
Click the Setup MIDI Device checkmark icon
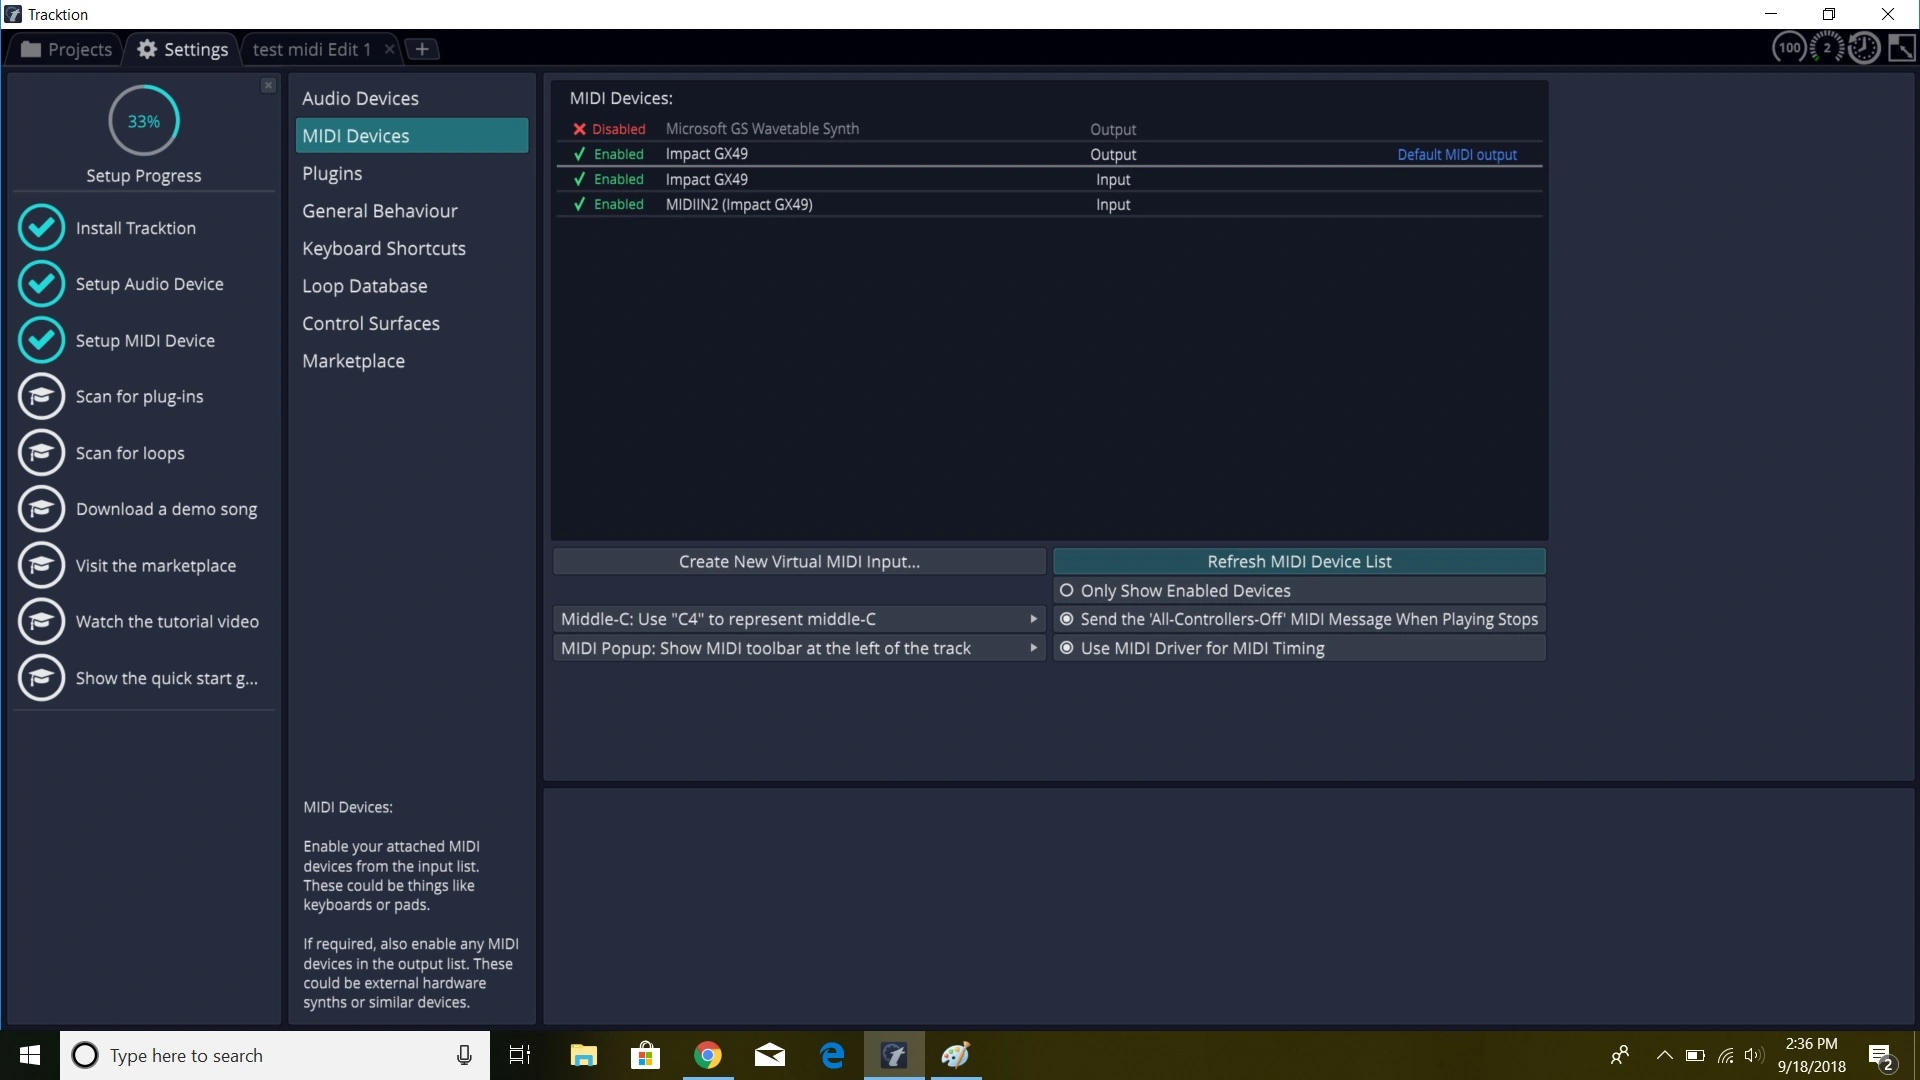point(41,341)
